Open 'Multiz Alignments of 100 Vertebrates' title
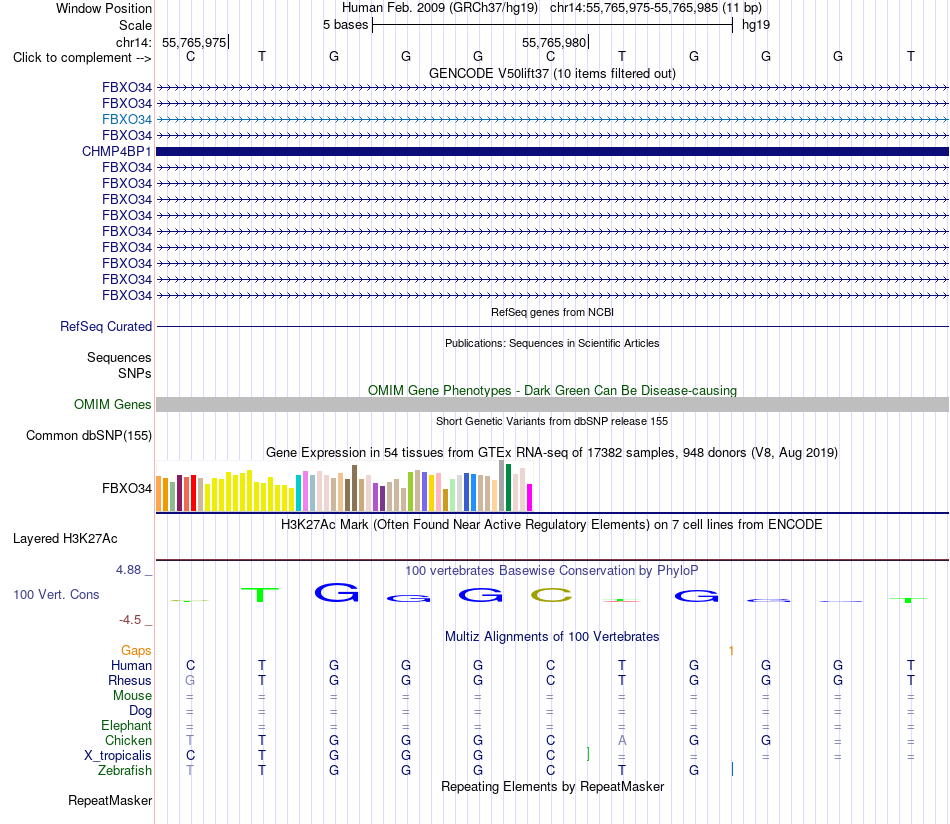Viewport: 950px width, 824px height. (x=552, y=637)
